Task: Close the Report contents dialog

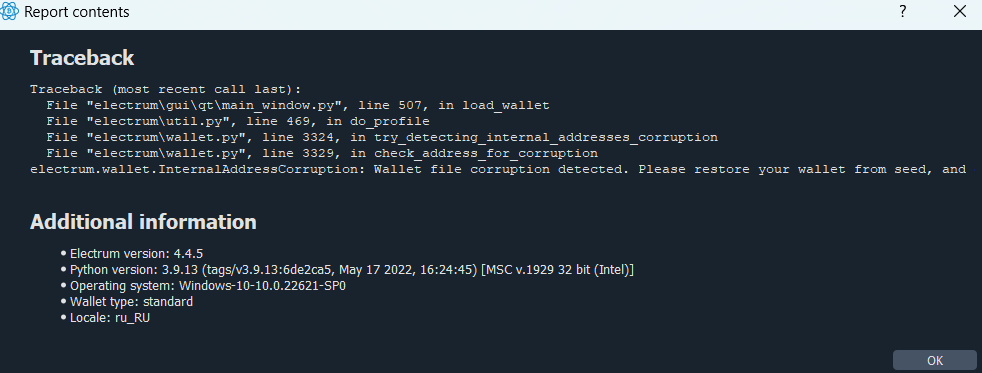Action: pyautogui.click(x=959, y=11)
